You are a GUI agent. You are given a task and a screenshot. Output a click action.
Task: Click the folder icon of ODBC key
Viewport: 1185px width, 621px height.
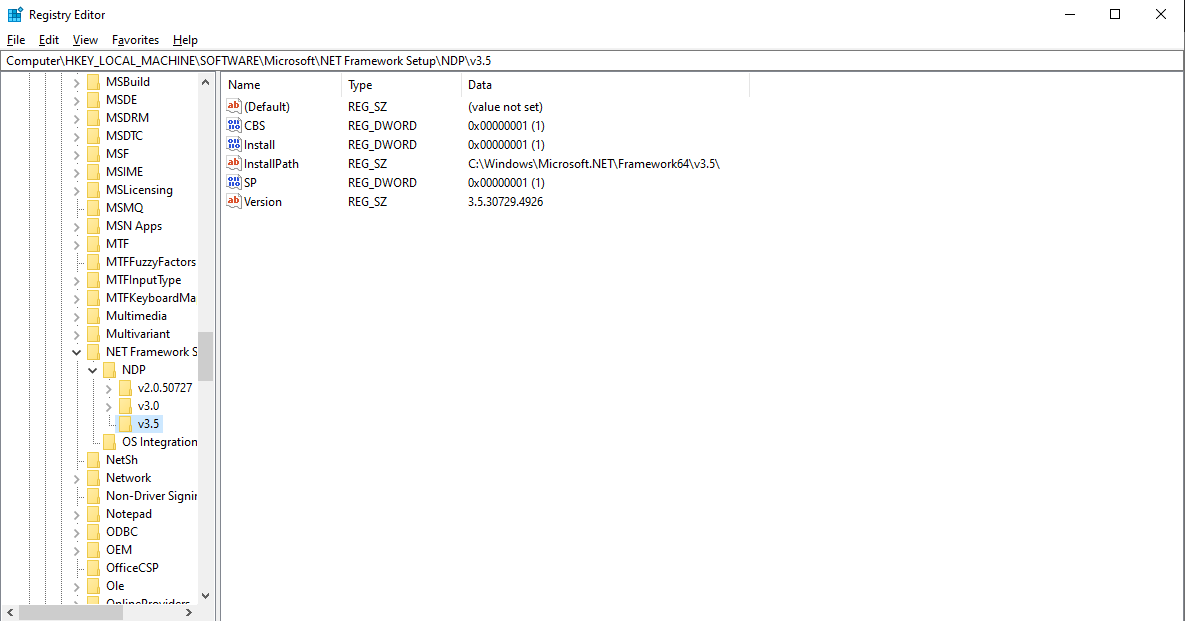[x=94, y=532]
